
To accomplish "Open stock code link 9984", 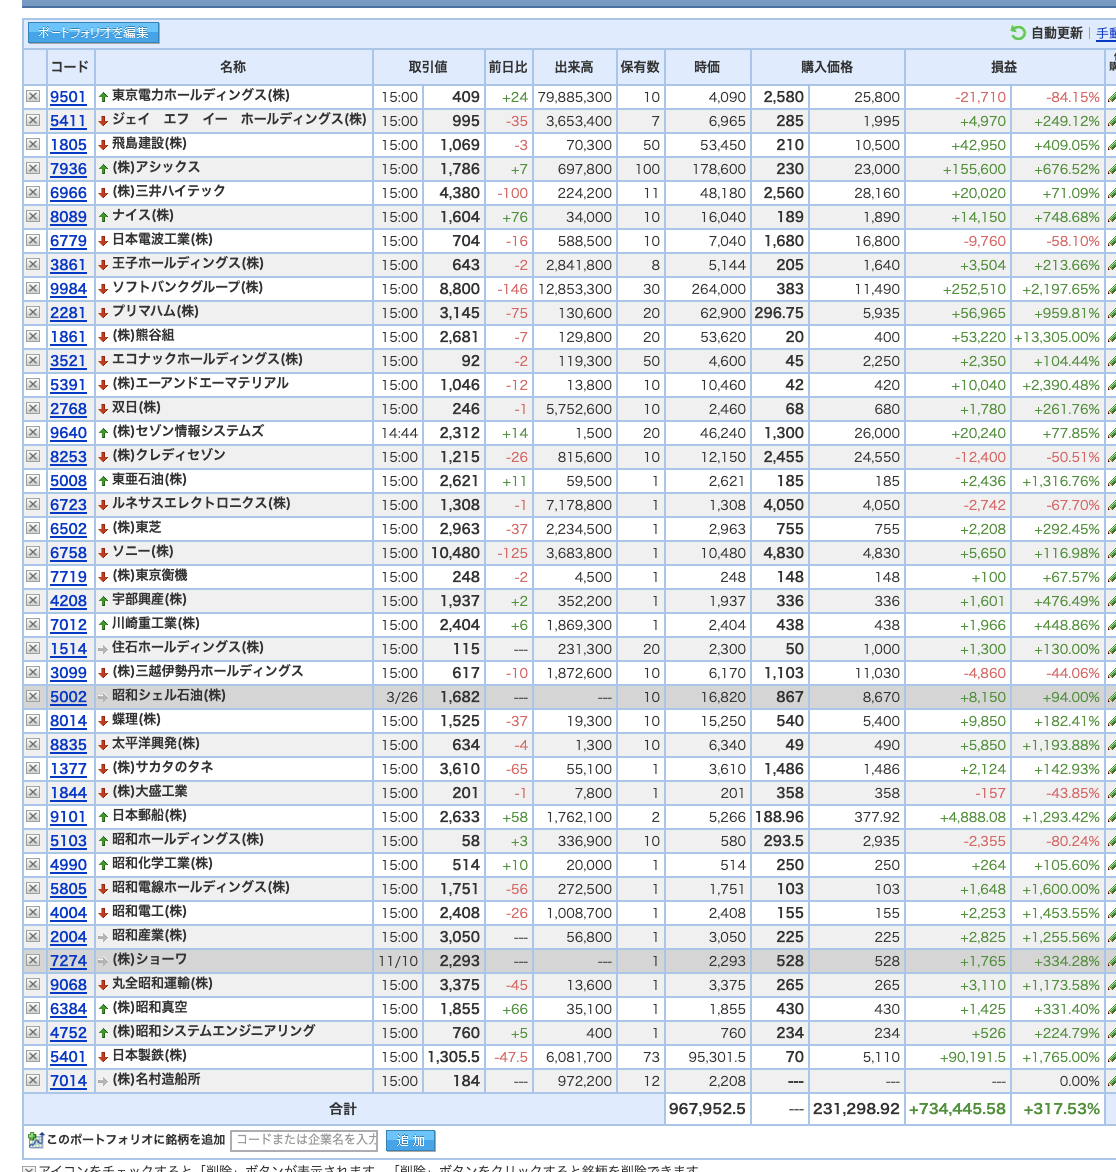I will click(x=68, y=289).
